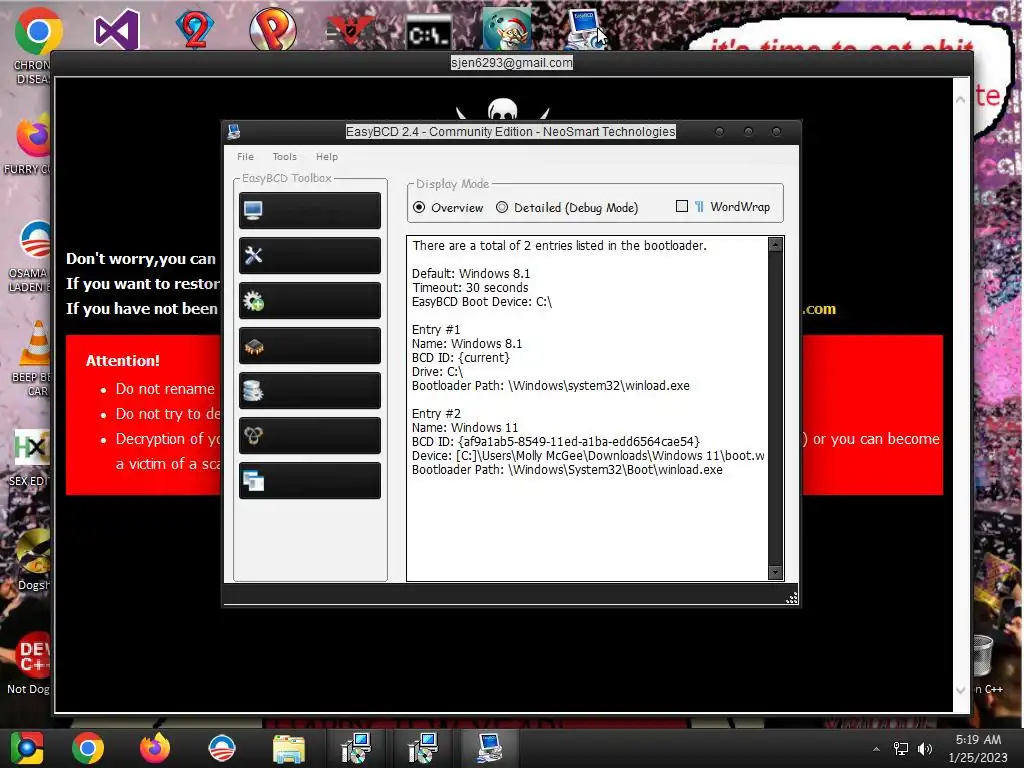Click the Dev C++ desktop icon
The height and width of the screenshot is (768, 1024).
(x=33, y=656)
